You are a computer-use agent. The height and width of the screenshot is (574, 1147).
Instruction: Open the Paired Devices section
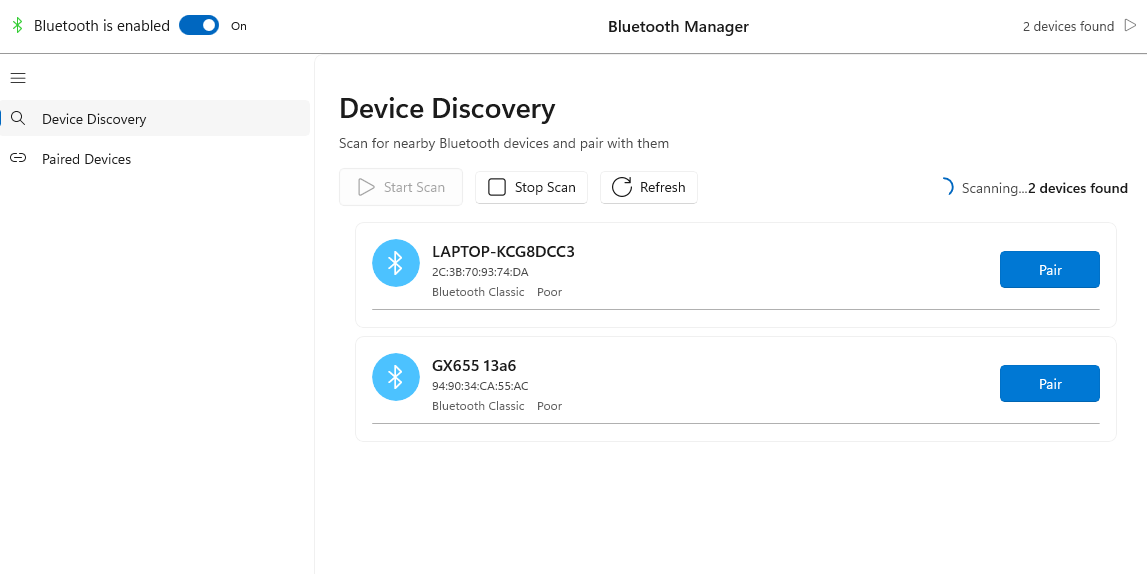click(86, 159)
